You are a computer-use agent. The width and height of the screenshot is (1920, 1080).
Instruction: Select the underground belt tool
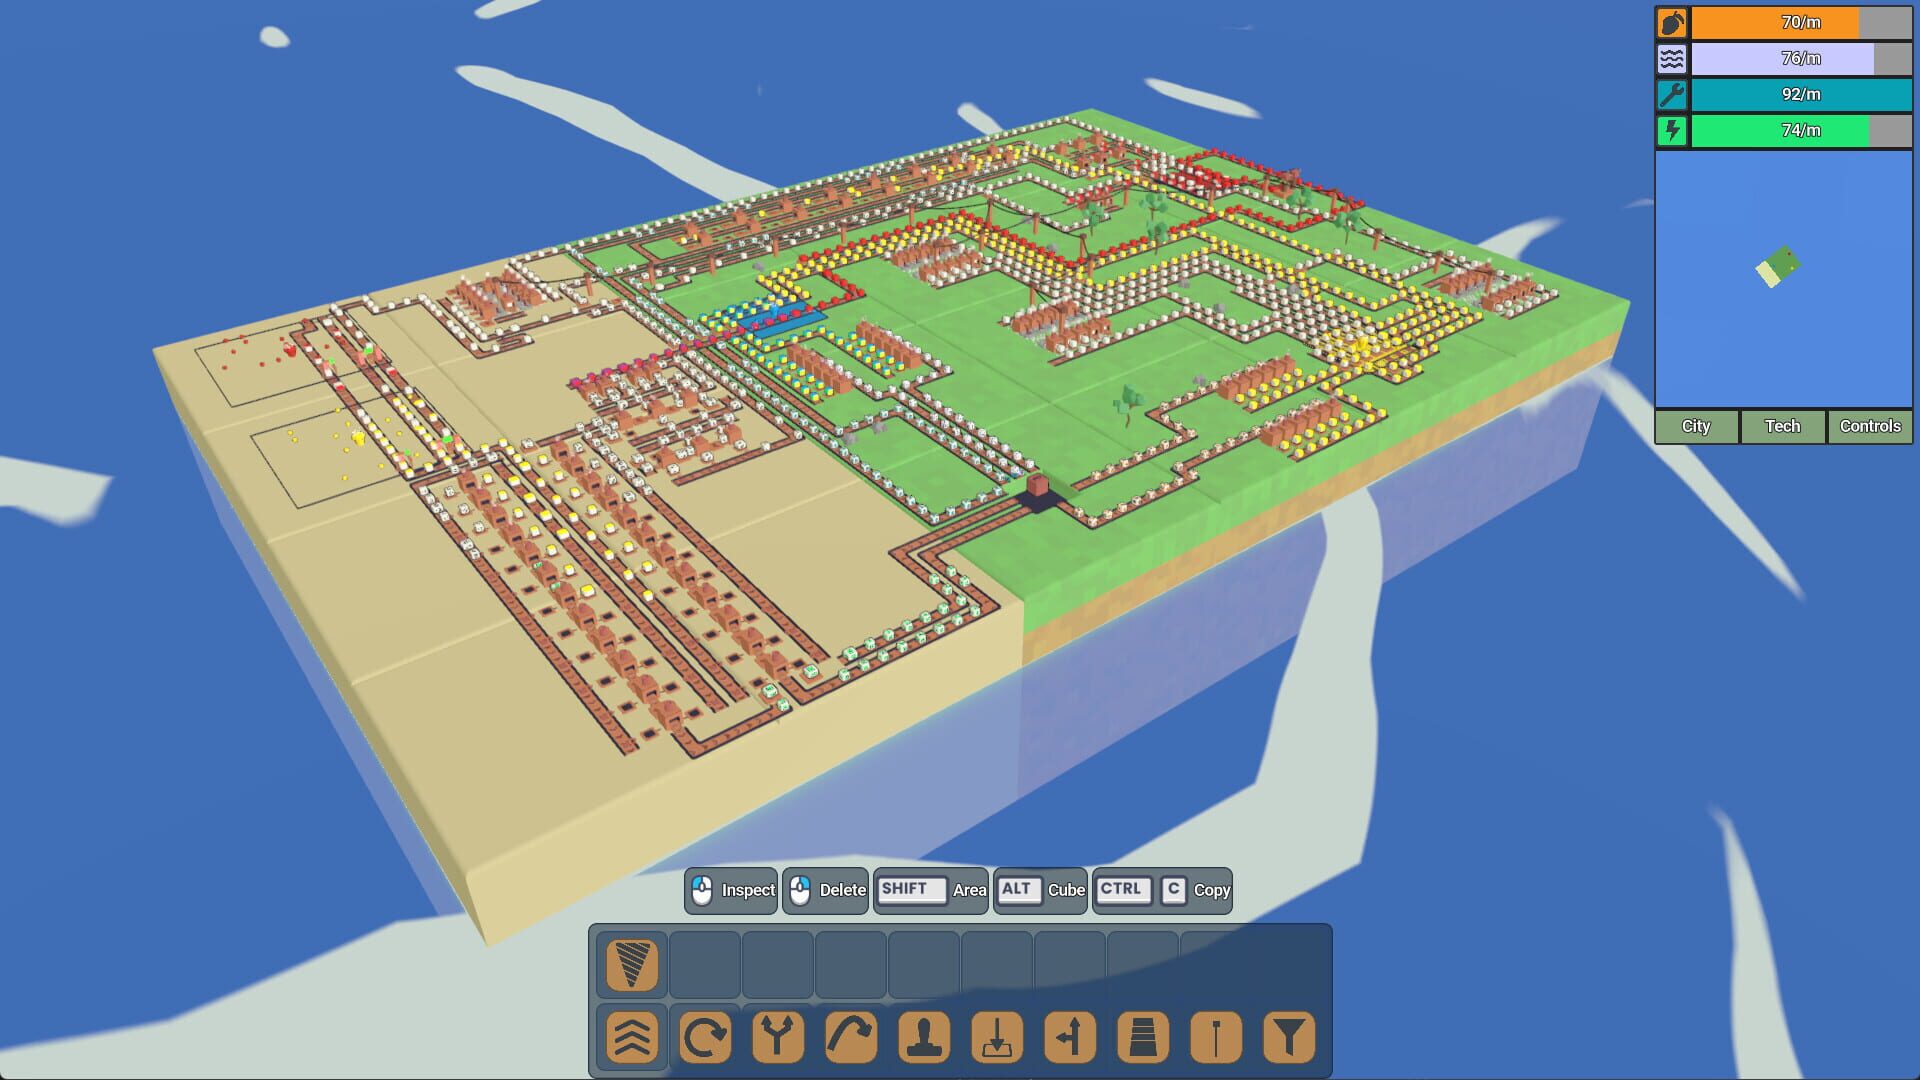click(x=997, y=1037)
